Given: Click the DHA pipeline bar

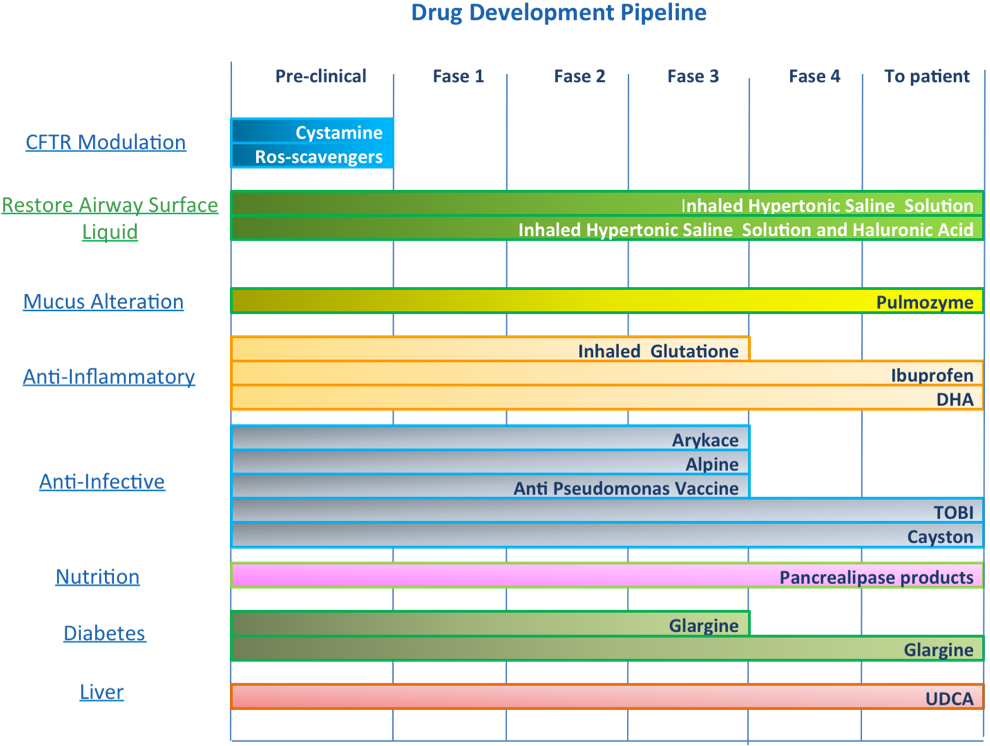Looking at the screenshot, I should pos(607,398).
